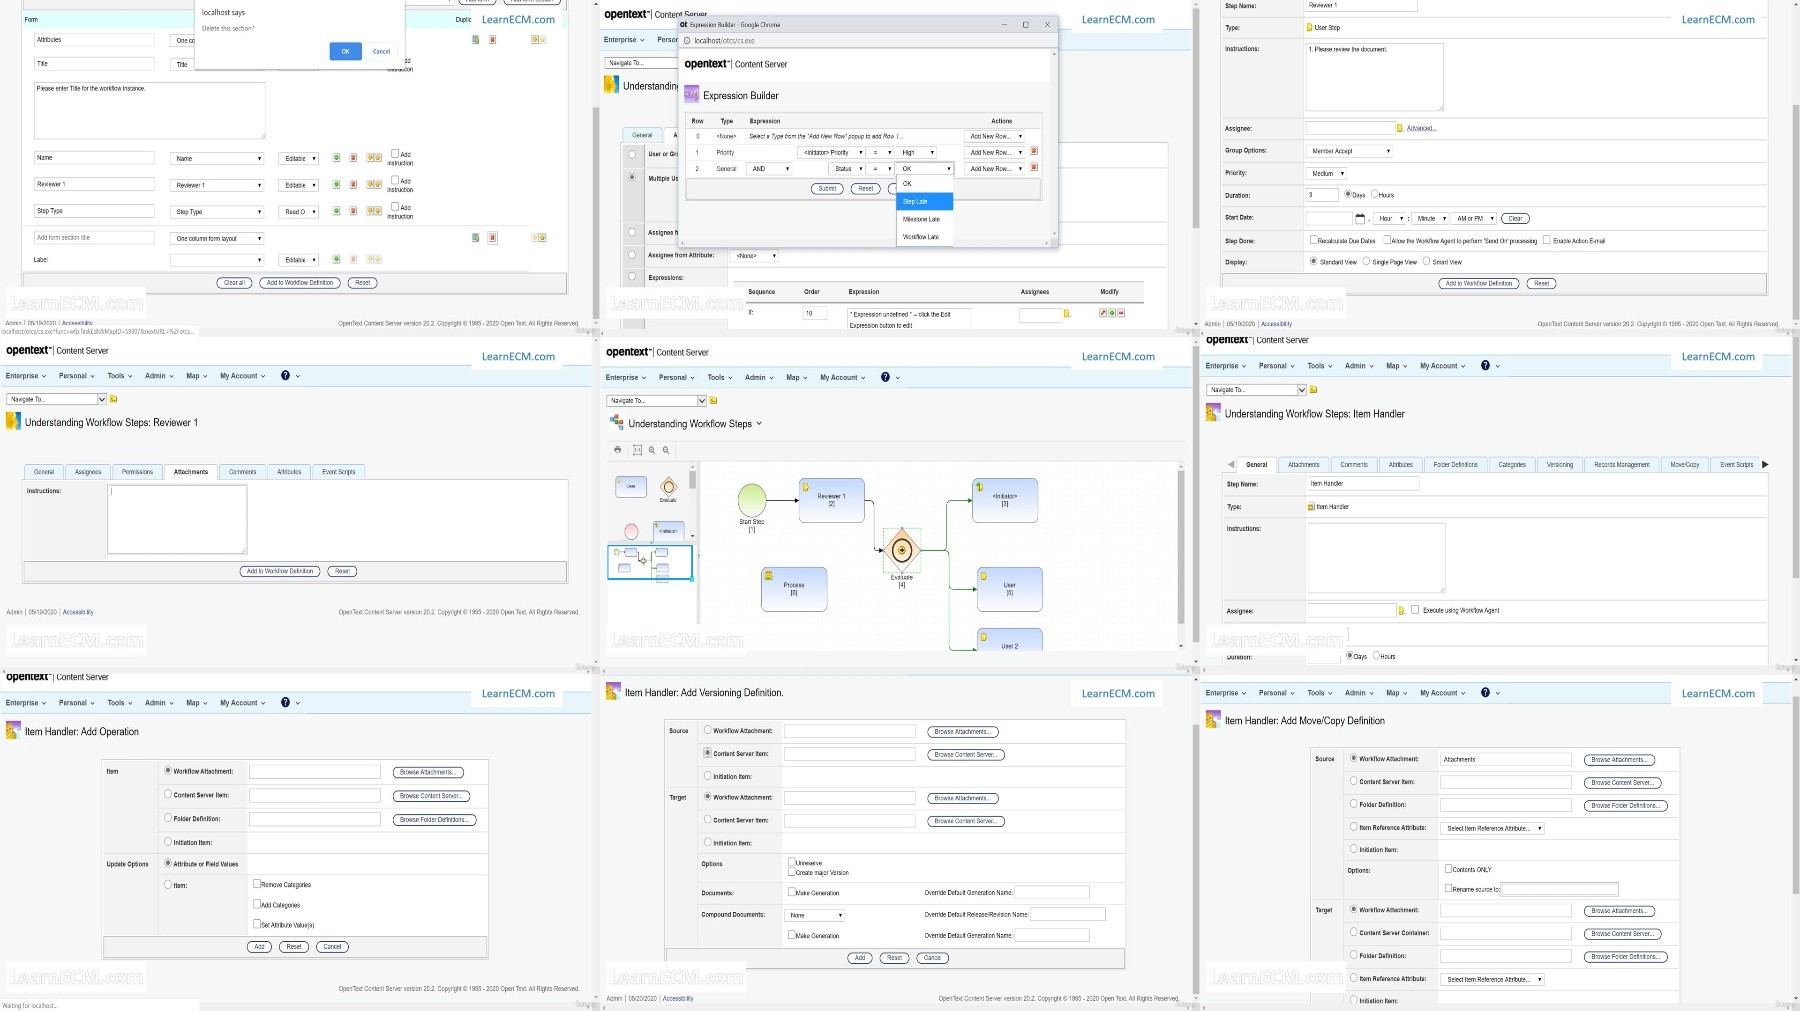Check Enable Action E-mail

1547,240
